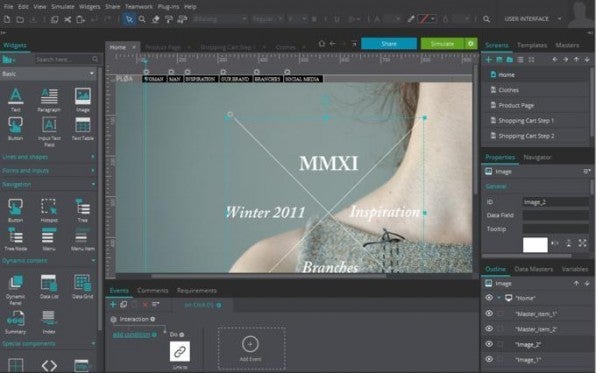This screenshot has width=596, height=373.
Task: Click the link action icon under Do
Action: coord(180,351)
